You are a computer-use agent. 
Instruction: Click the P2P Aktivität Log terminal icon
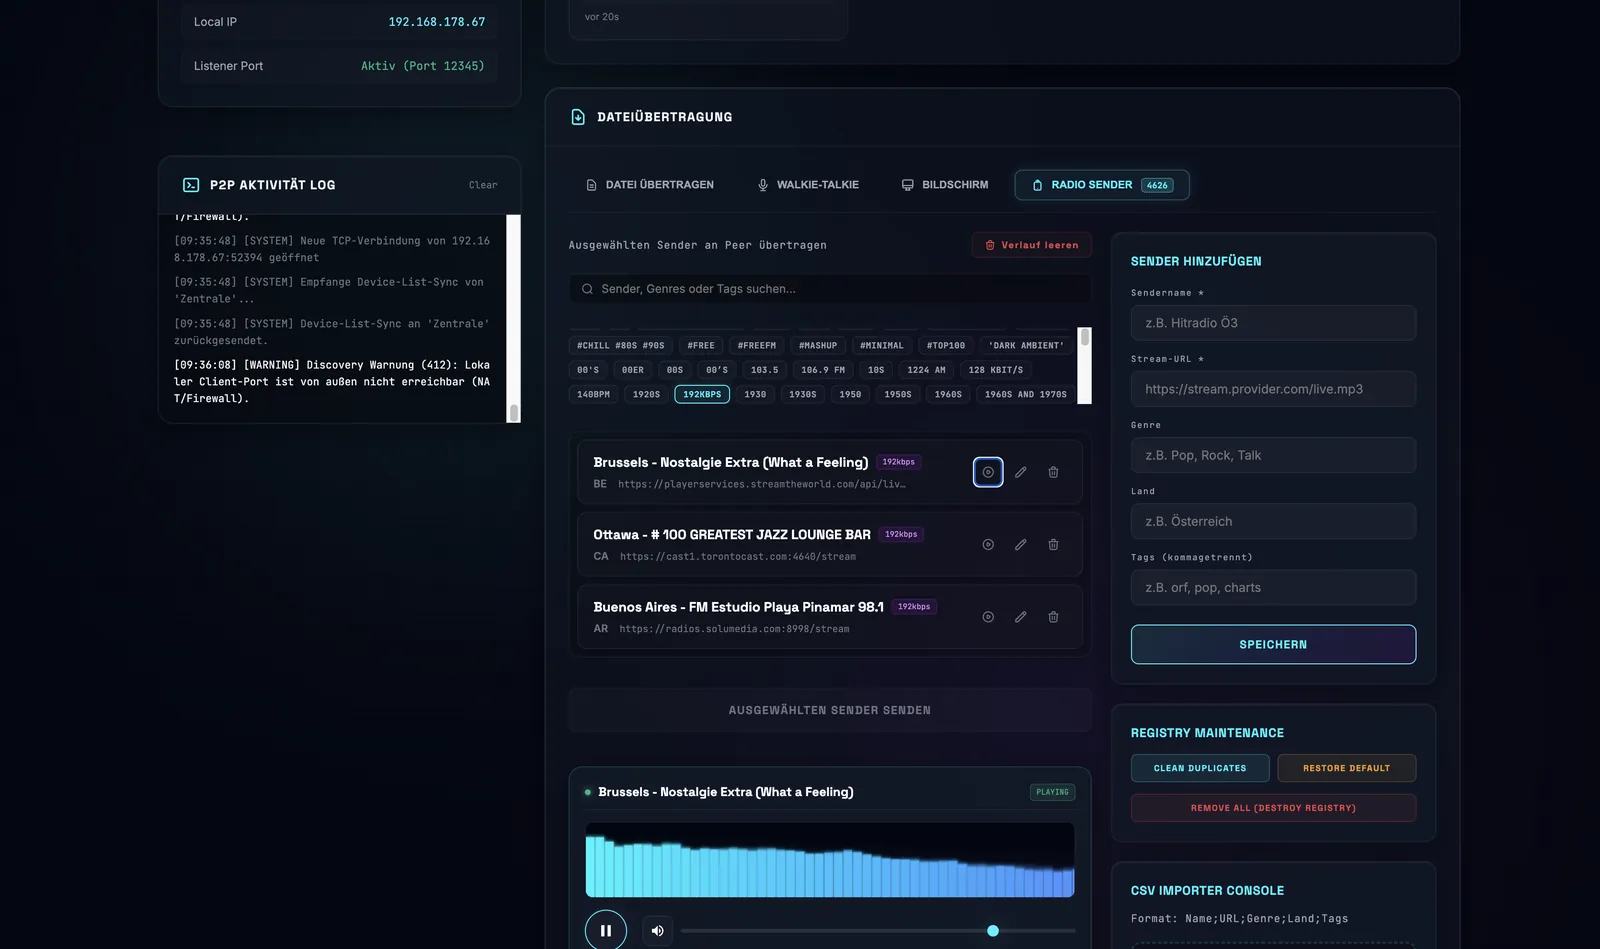tap(191, 185)
